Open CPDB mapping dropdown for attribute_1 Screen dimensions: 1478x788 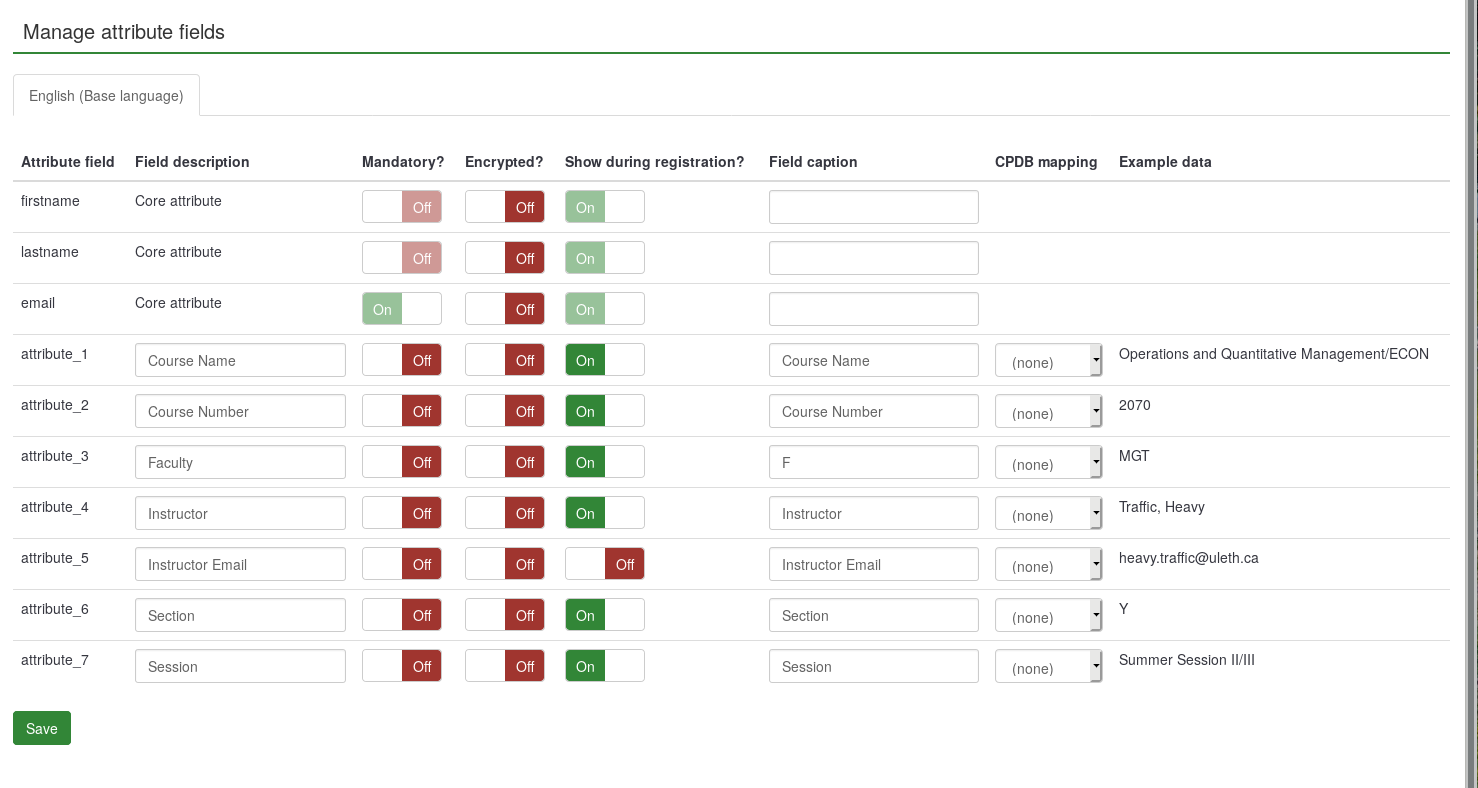(x=1048, y=361)
